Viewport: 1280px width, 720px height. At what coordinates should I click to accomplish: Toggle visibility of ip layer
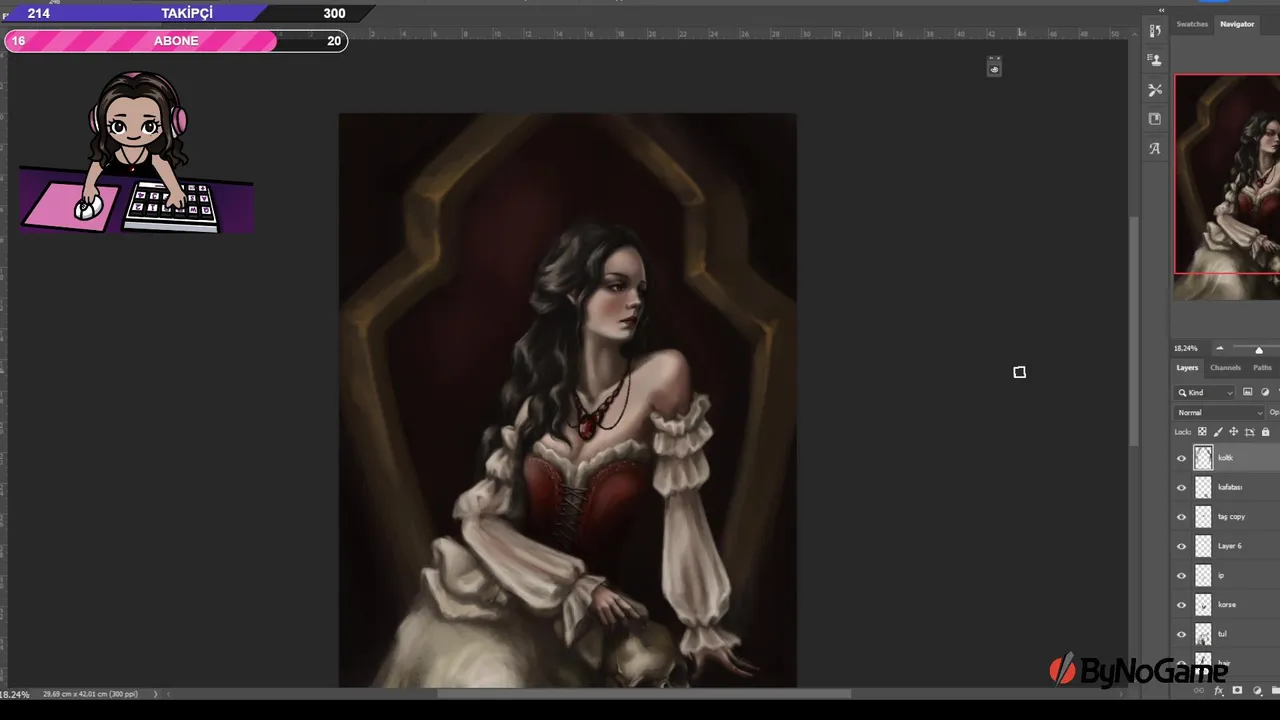pyautogui.click(x=1181, y=576)
